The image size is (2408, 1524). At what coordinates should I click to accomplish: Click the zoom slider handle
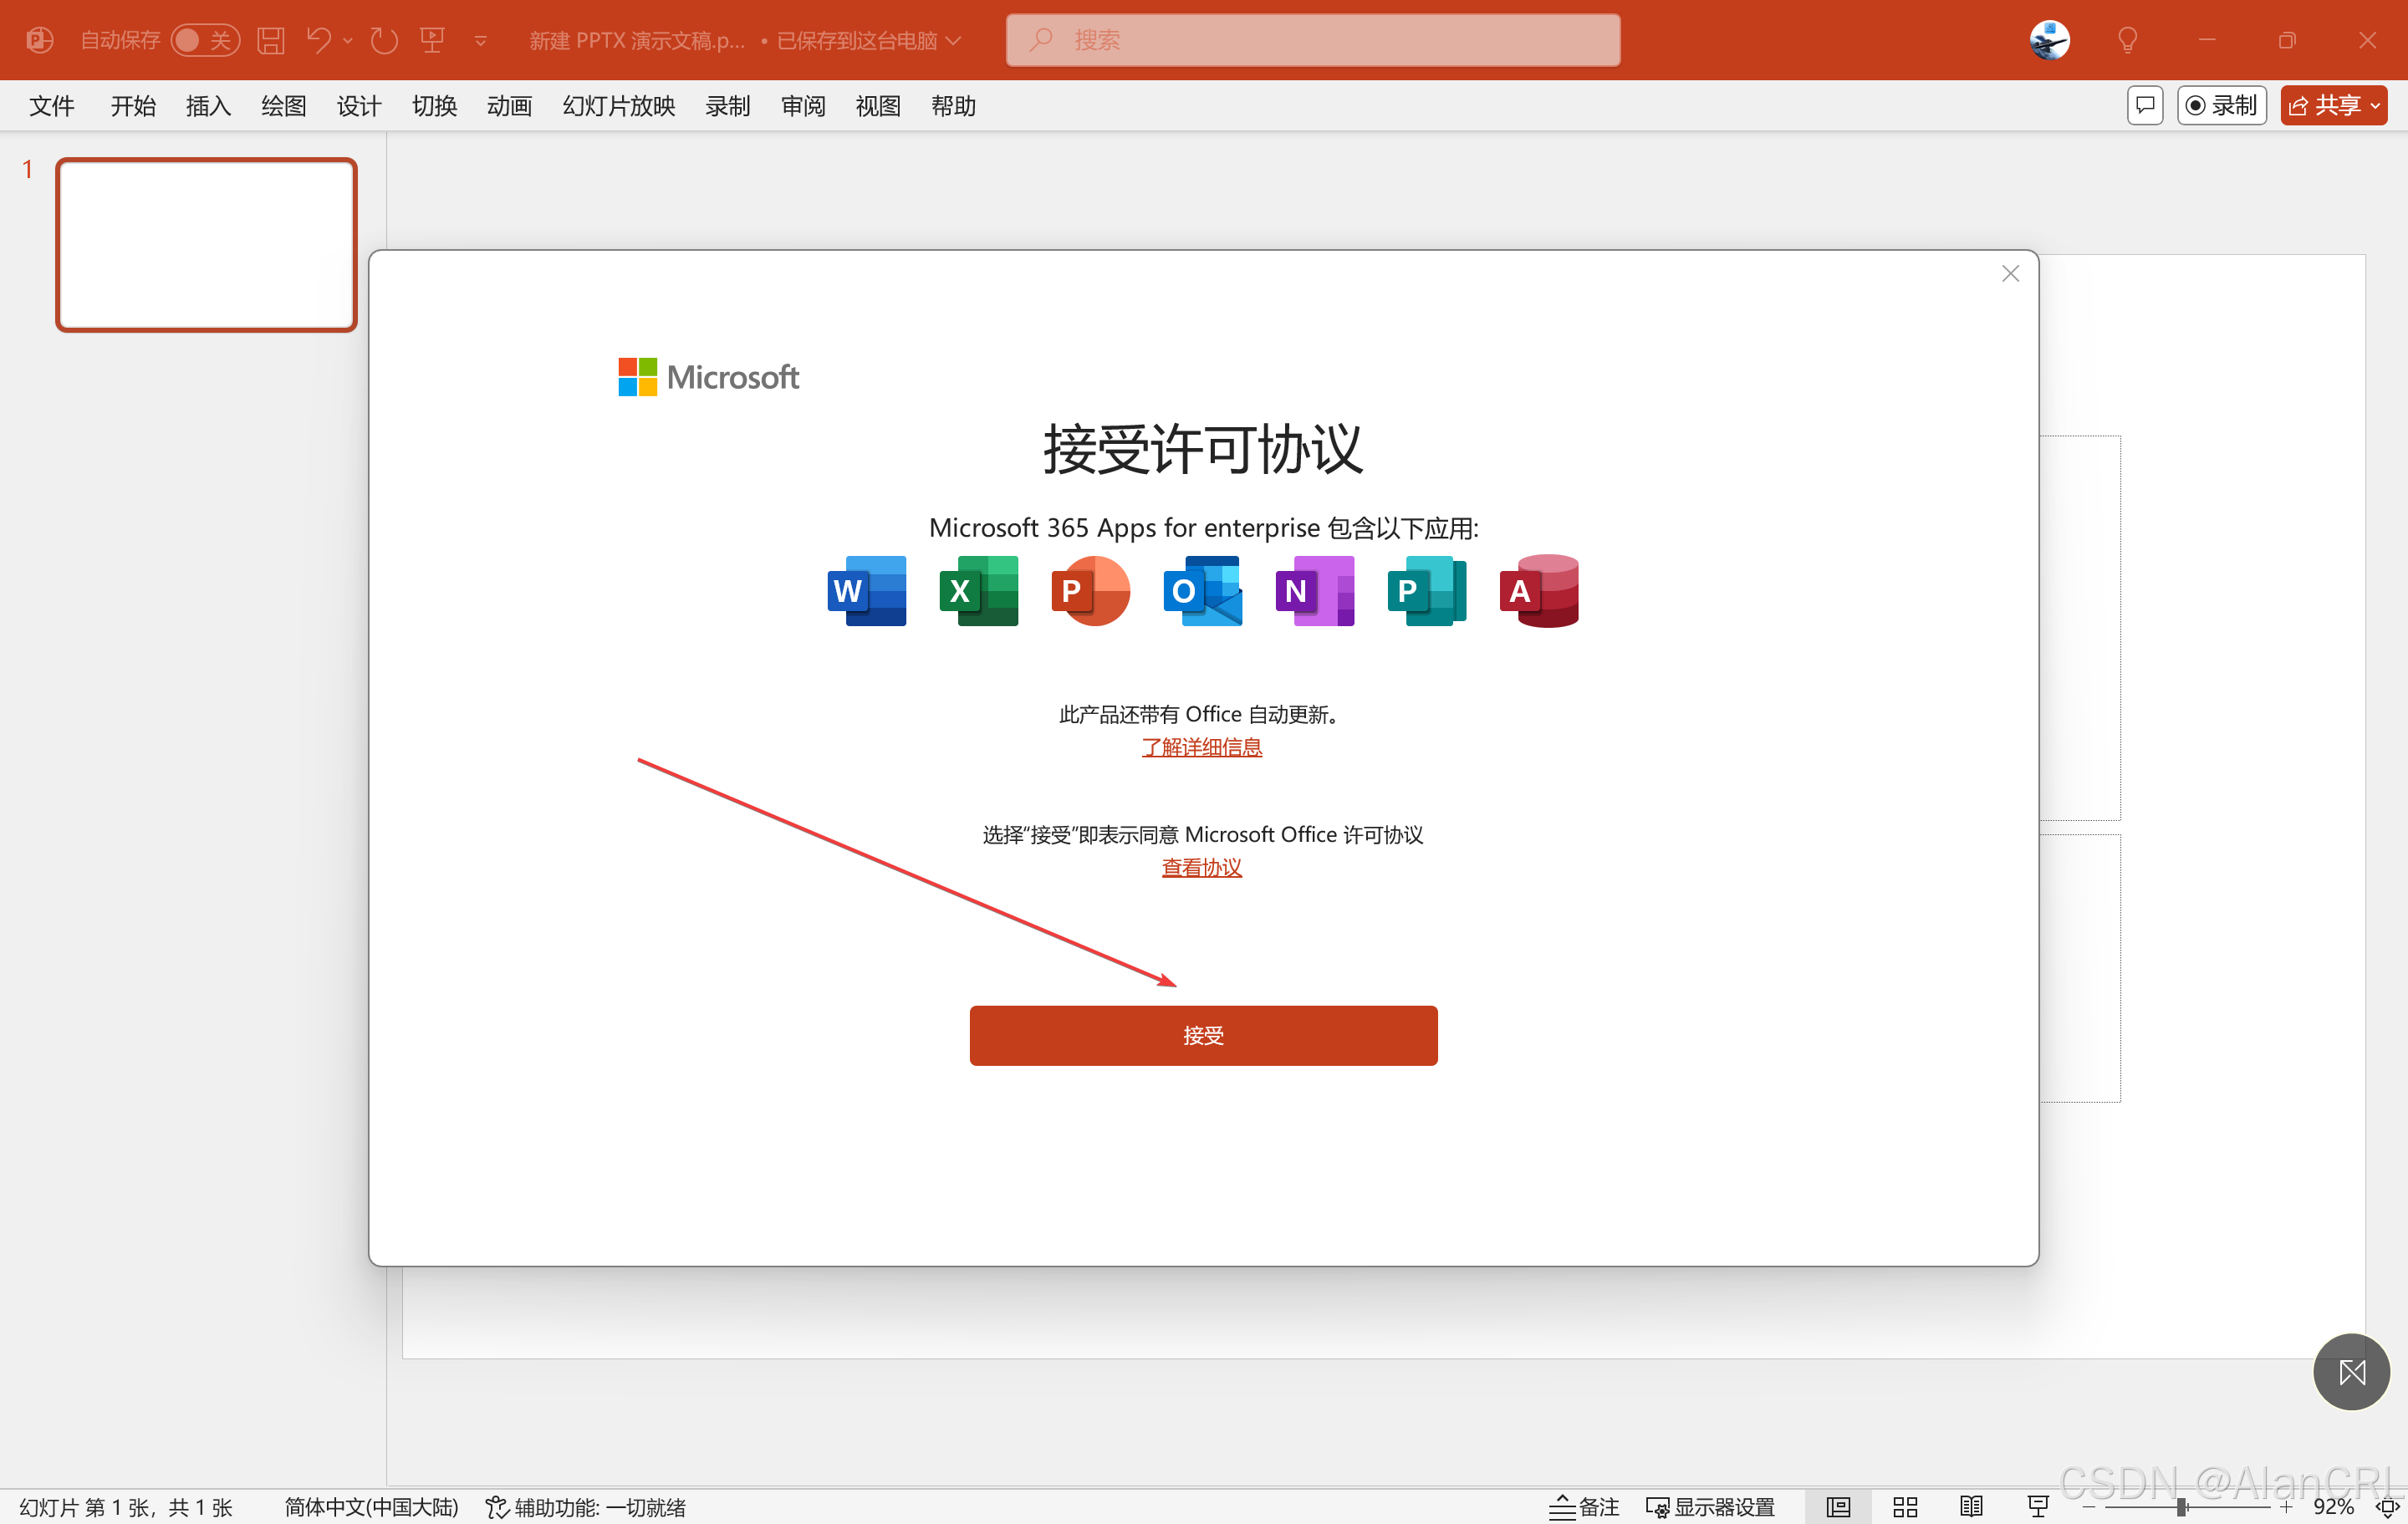(2181, 1506)
